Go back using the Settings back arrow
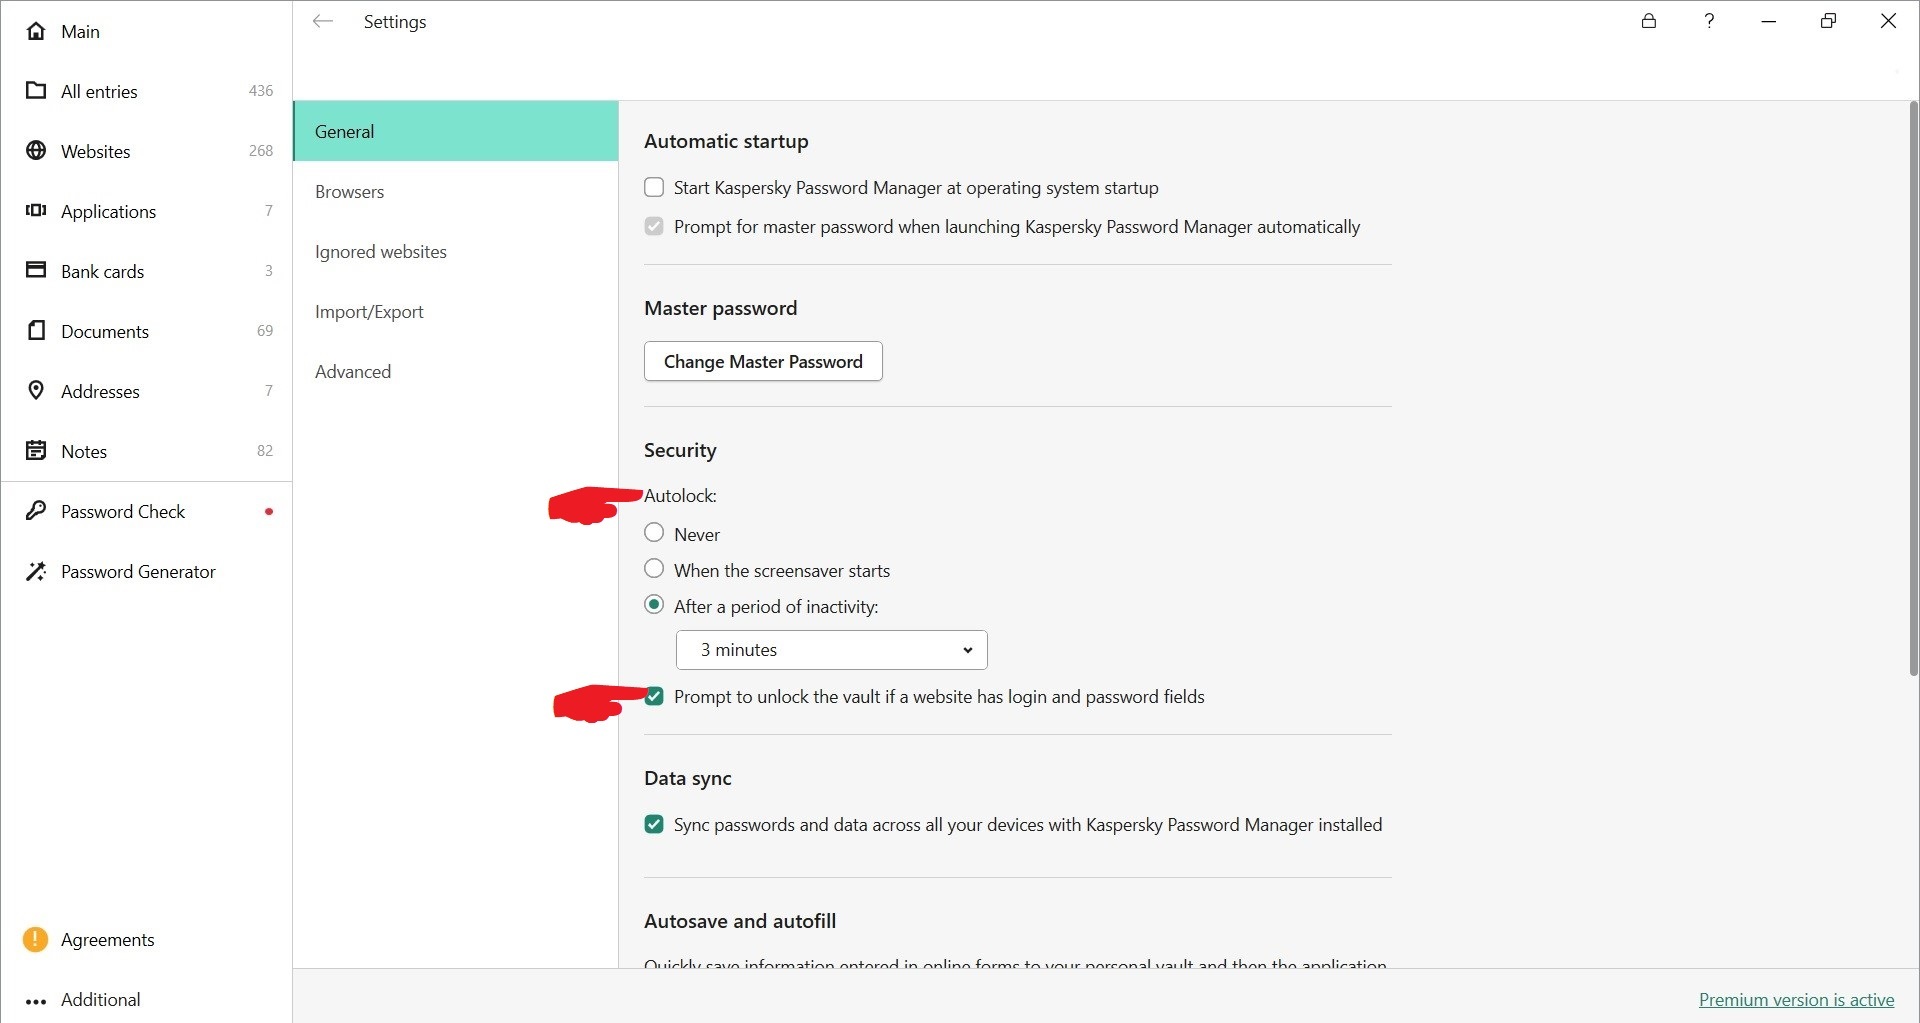 tap(322, 21)
